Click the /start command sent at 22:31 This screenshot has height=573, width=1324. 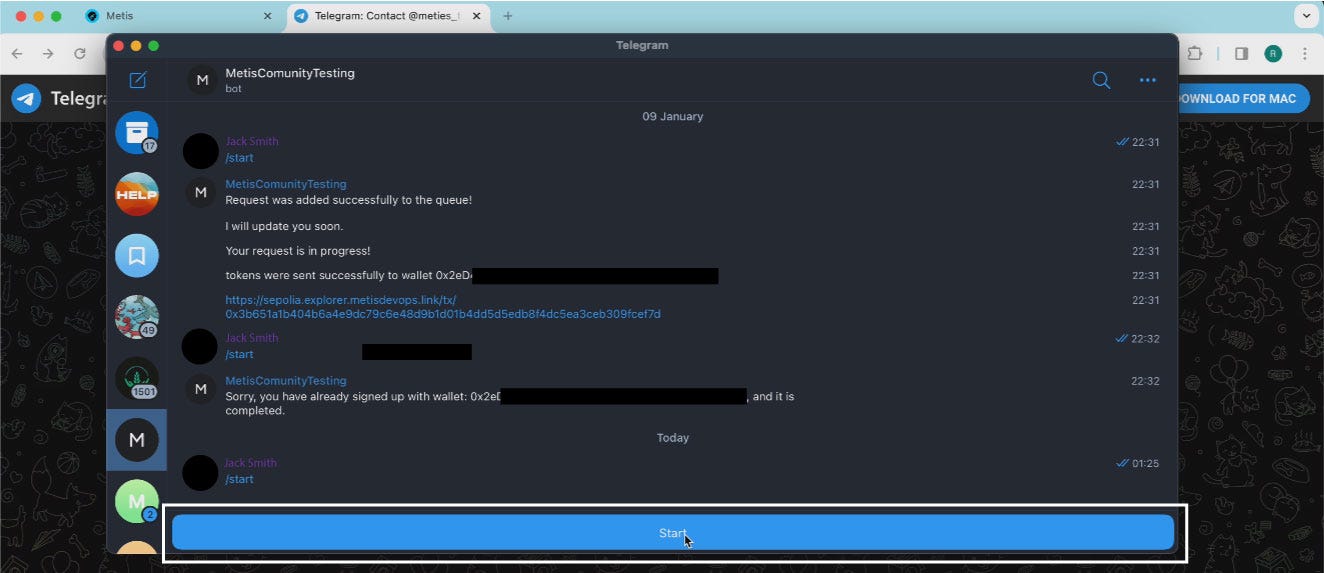coord(239,158)
